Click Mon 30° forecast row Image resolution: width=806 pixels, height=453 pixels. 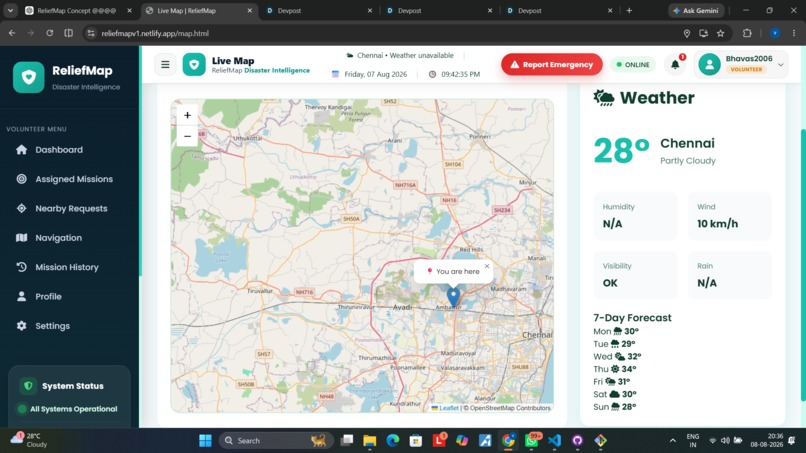(x=616, y=331)
